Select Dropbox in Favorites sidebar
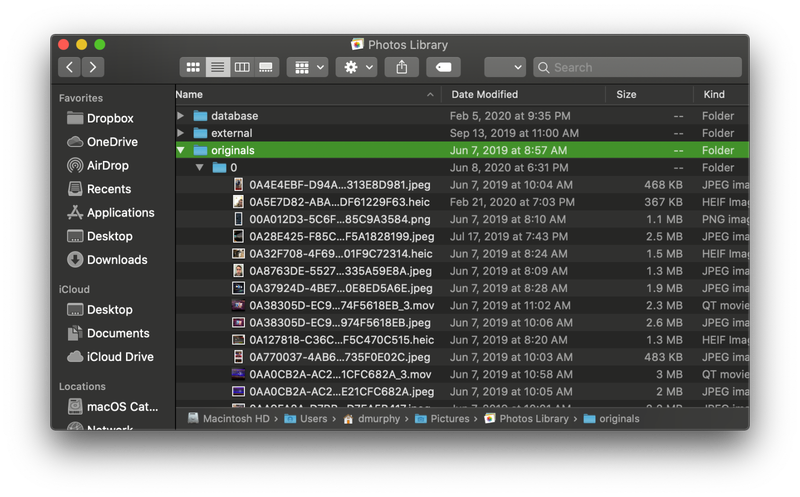Screen dimensions: 800x497 pos(110,118)
